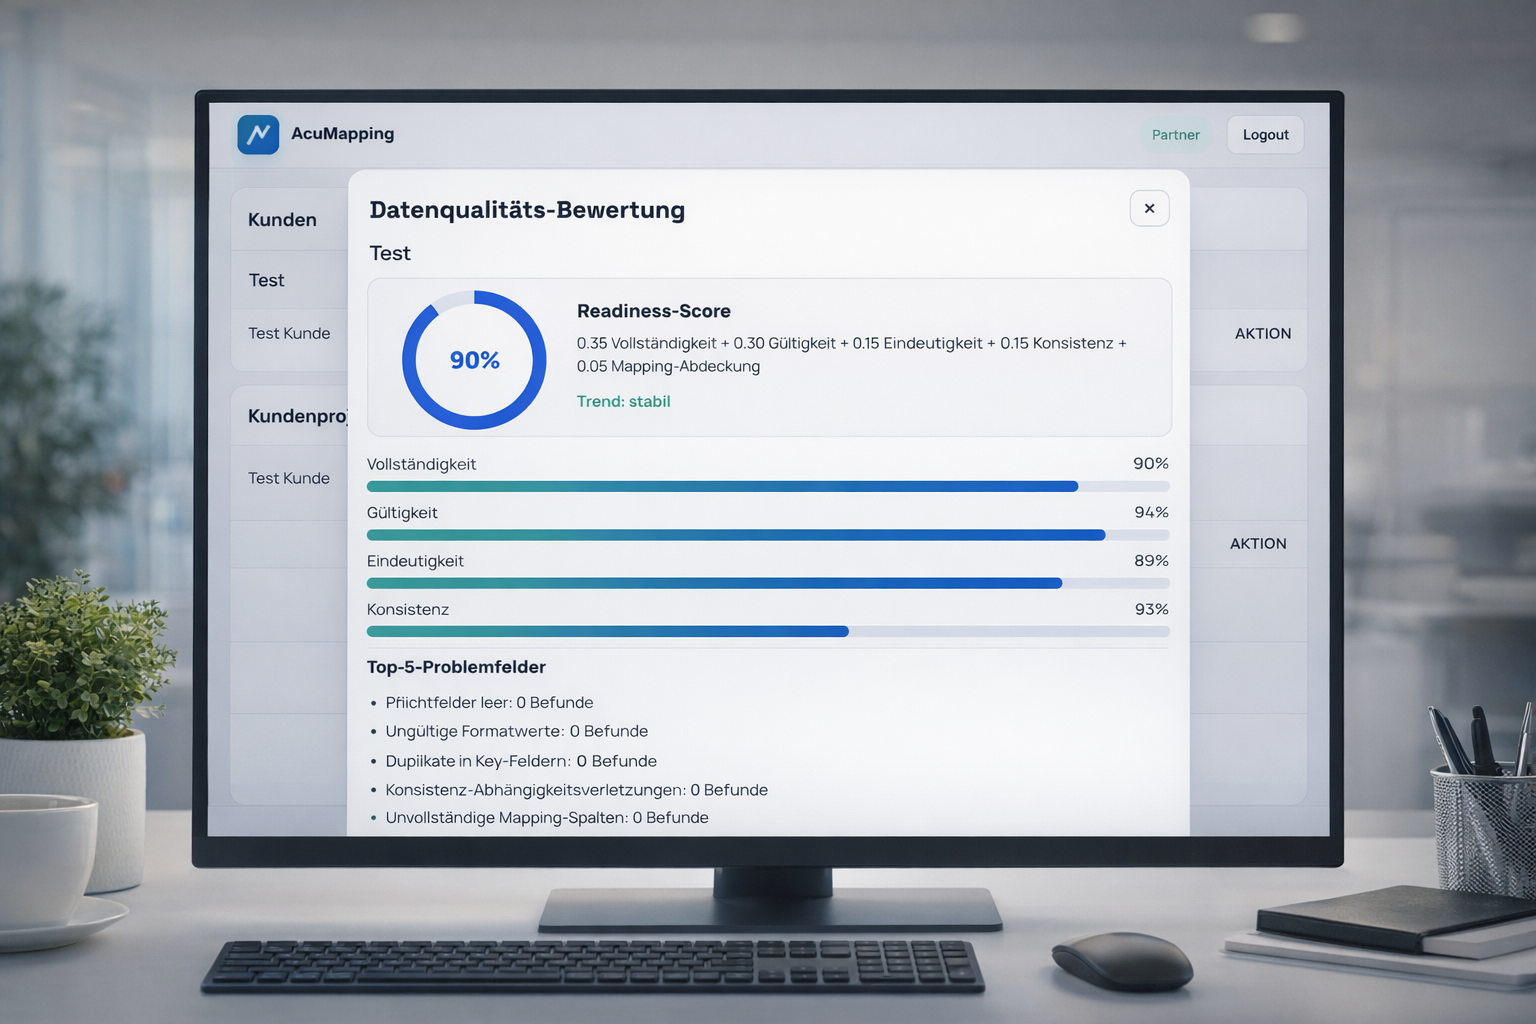
Task: Click "Duplikate in Key-Feldern" problem entry
Action: pyautogui.click(x=521, y=761)
